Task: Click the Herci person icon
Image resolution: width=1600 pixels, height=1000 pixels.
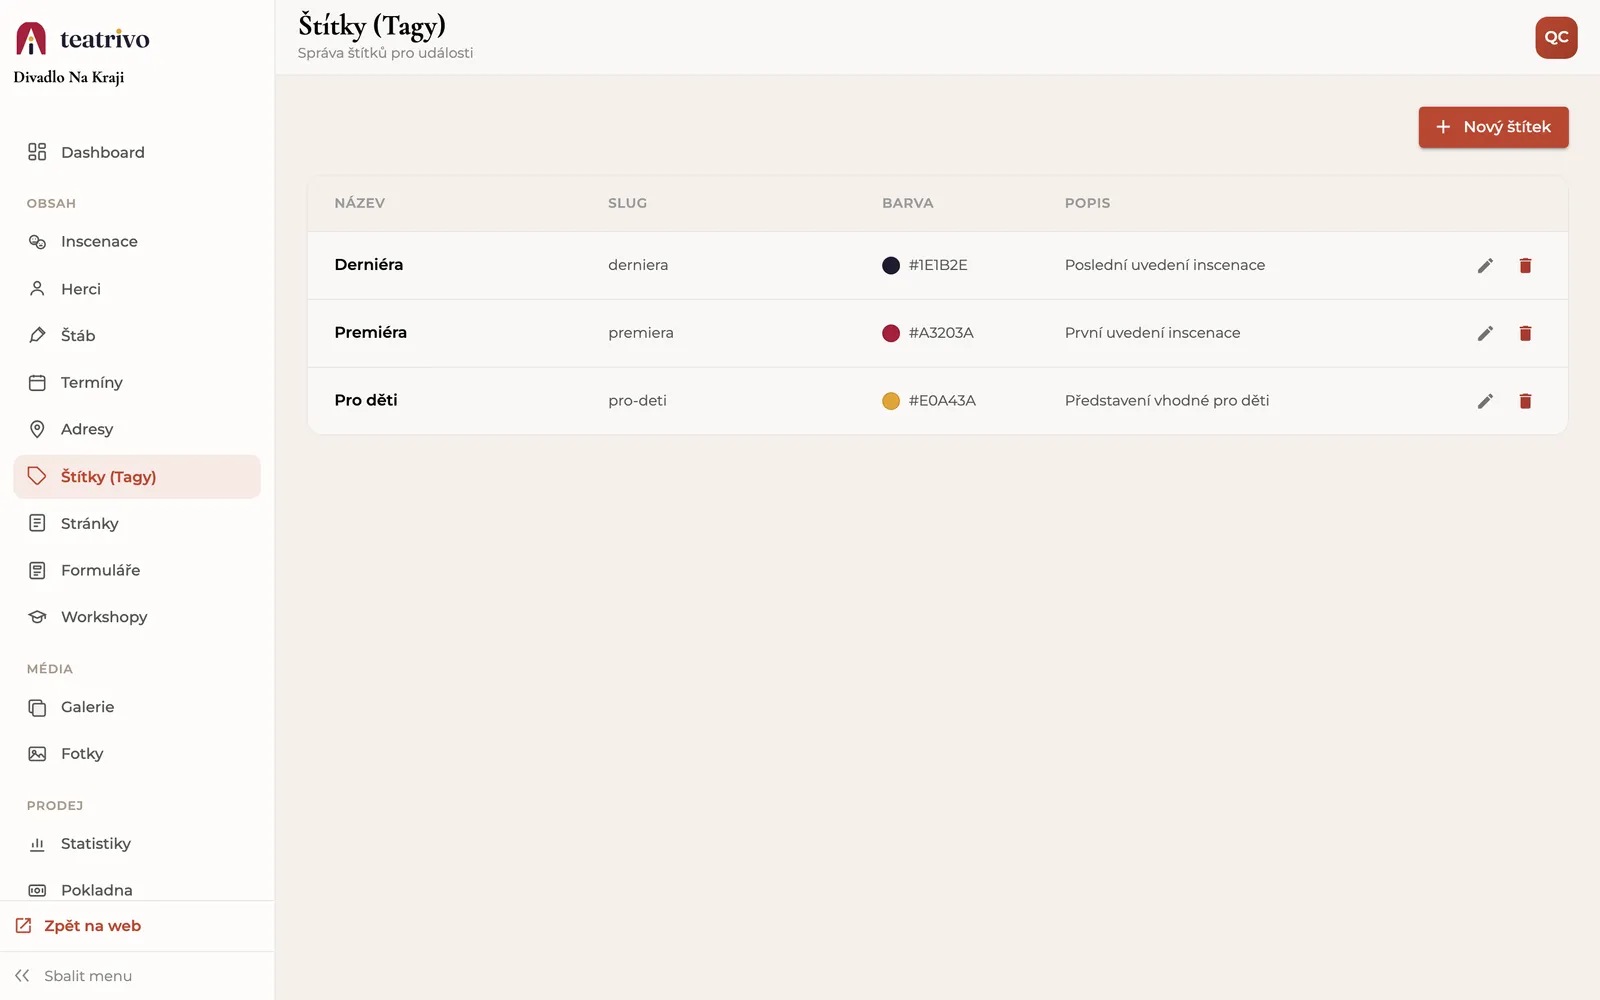Action: click(37, 289)
